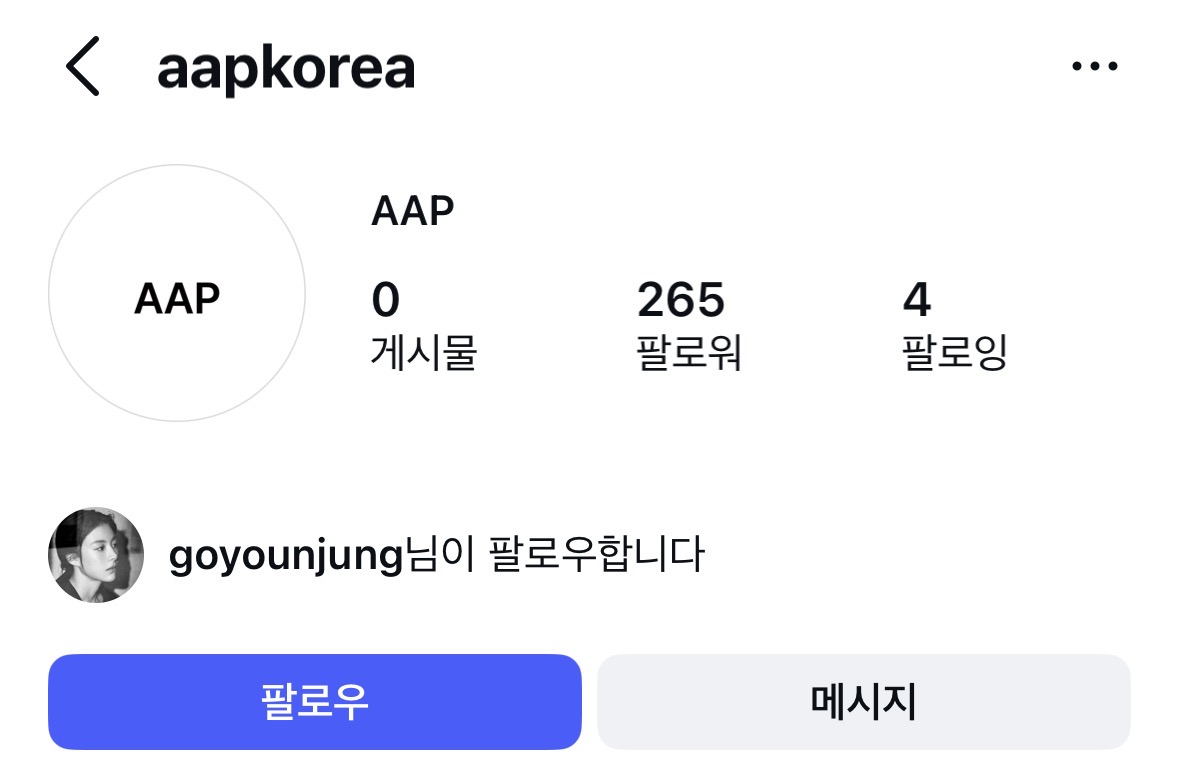Select the 게시물 label
This screenshot has height=765, width=1179.
(423, 352)
